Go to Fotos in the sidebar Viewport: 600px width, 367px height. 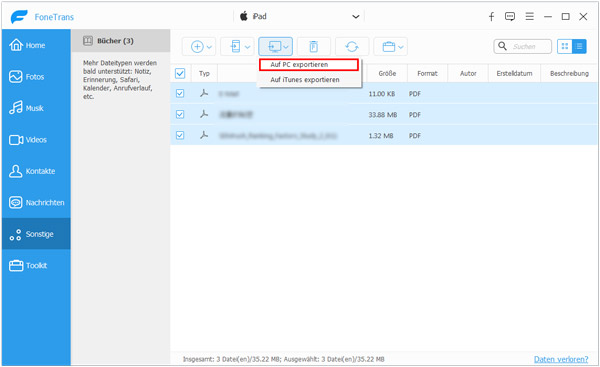tap(36, 77)
